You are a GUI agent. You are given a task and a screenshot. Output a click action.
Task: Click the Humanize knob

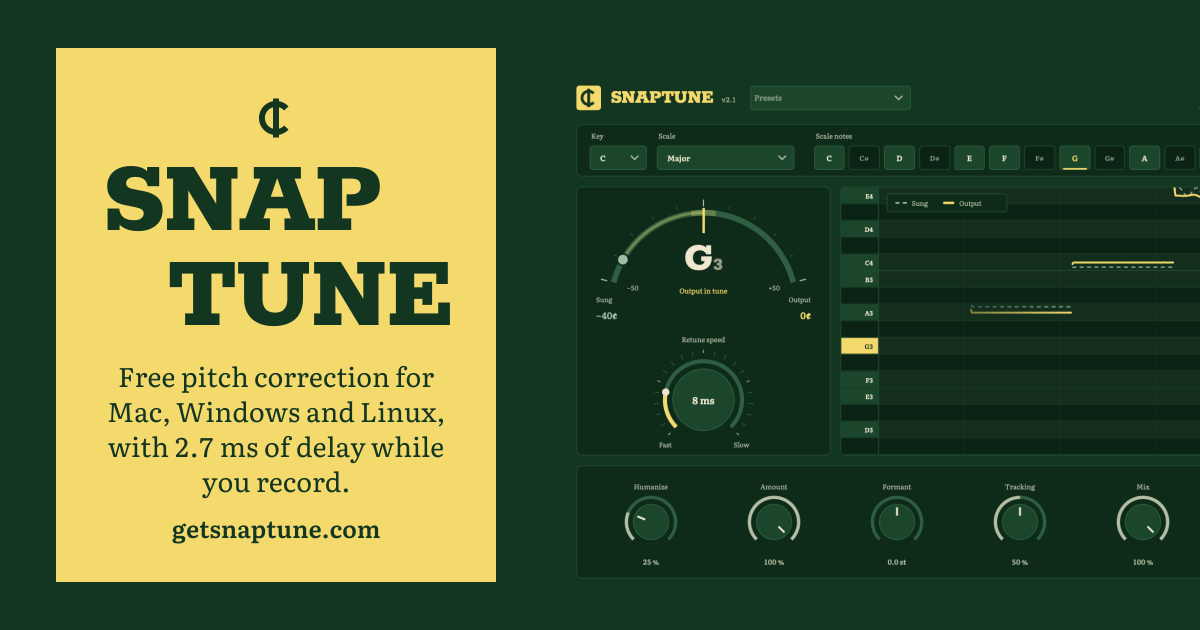tap(651, 522)
